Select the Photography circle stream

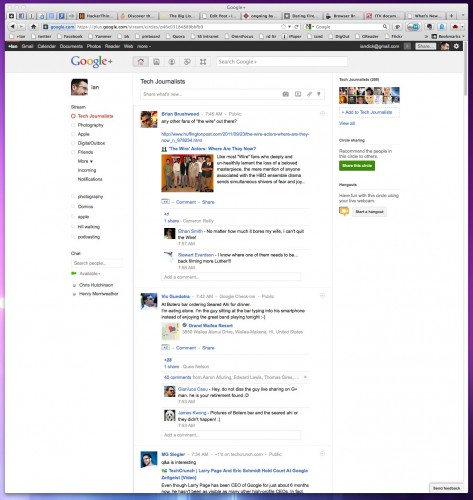(x=90, y=125)
